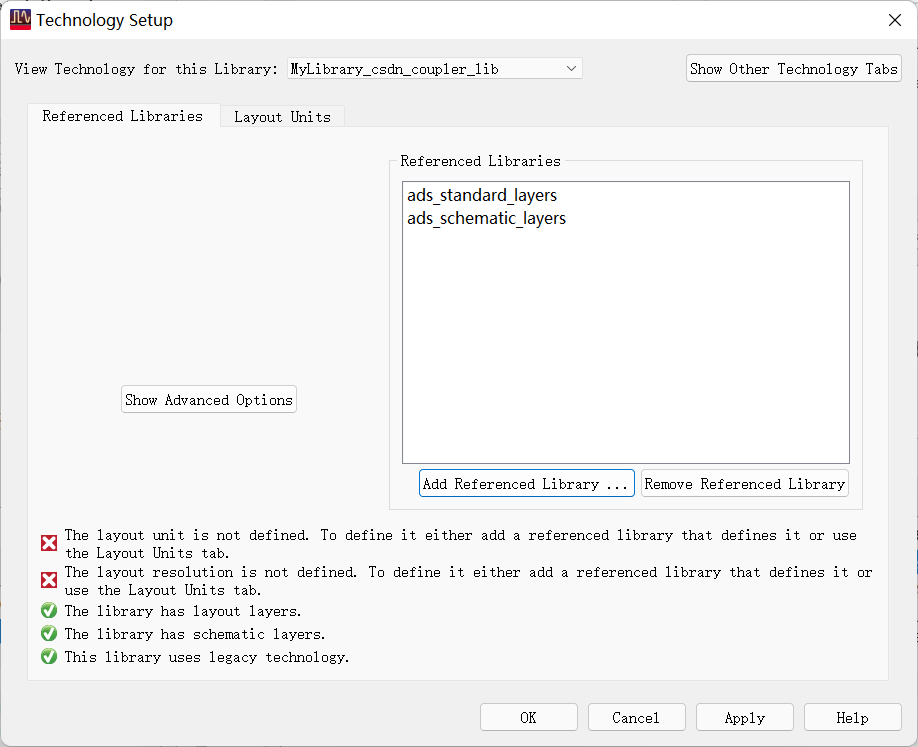This screenshot has width=918, height=747.
Task: Open the library selection dropdown
Action: pos(571,68)
